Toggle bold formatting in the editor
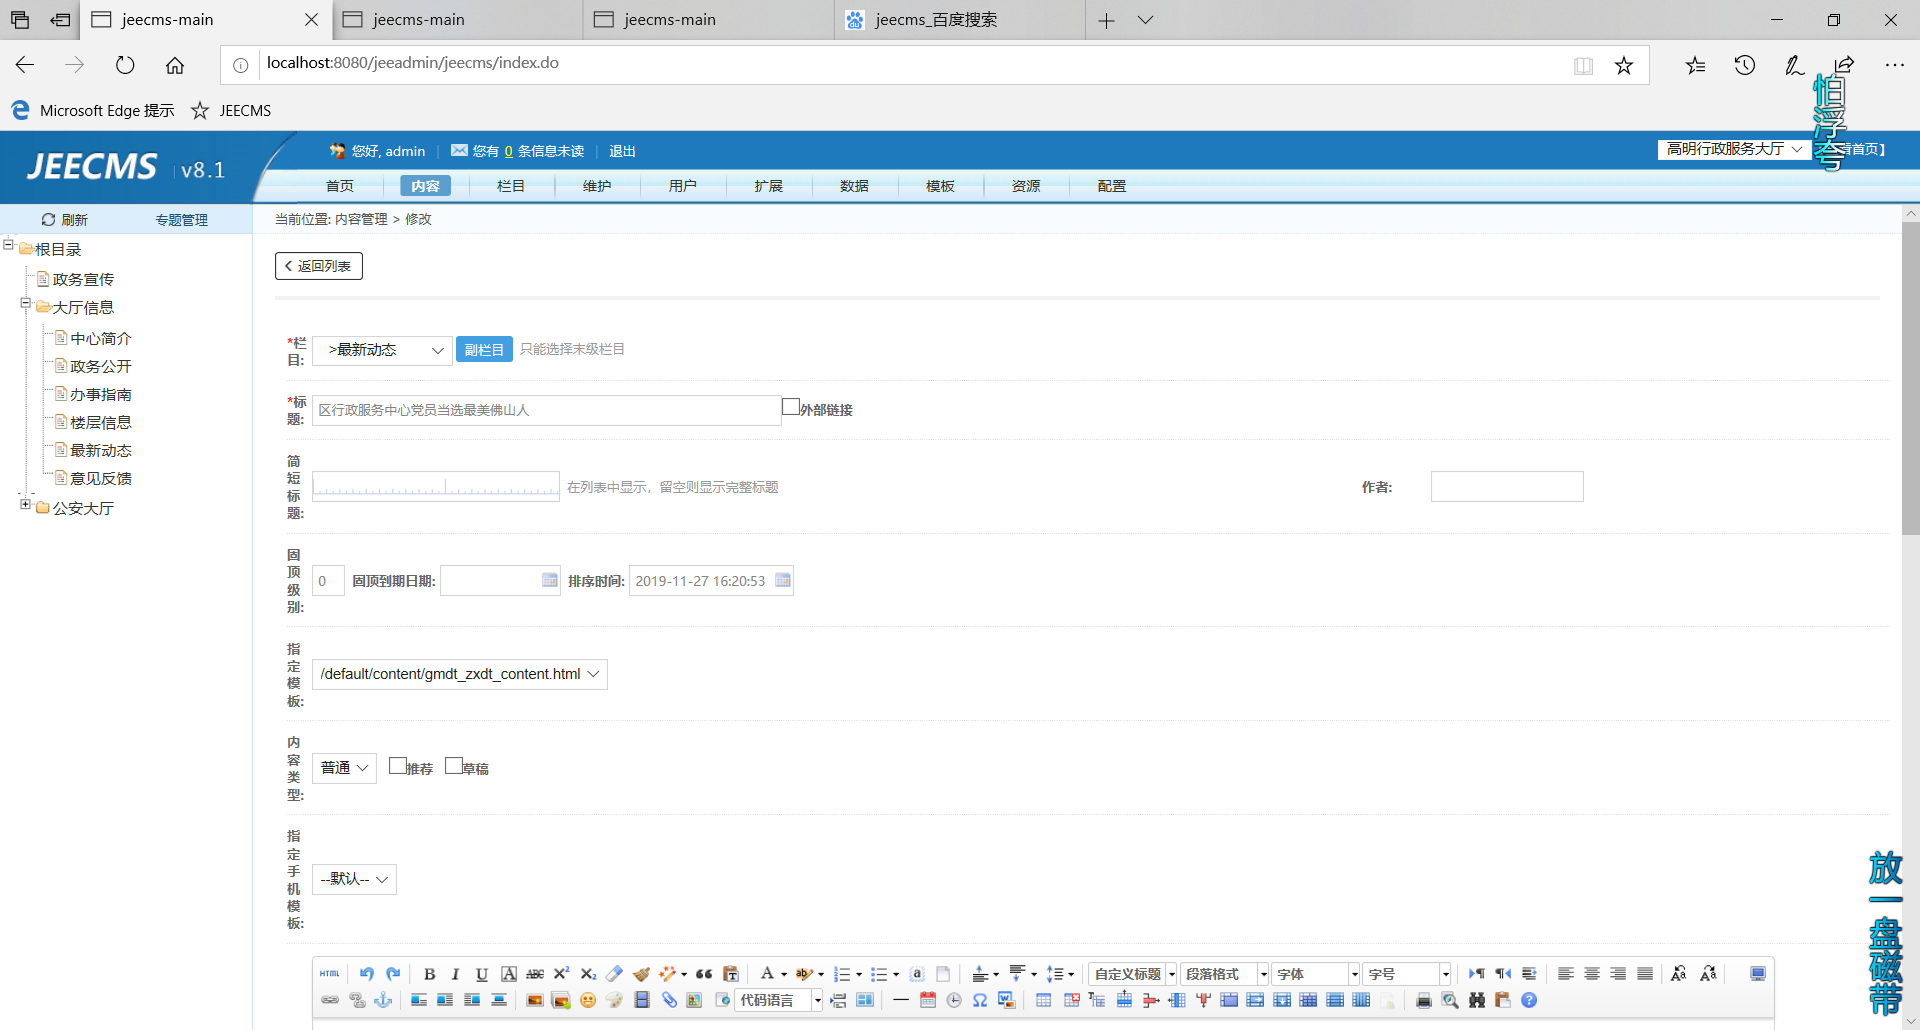The width and height of the screenshot is (1920, 1030). [429, 974]
